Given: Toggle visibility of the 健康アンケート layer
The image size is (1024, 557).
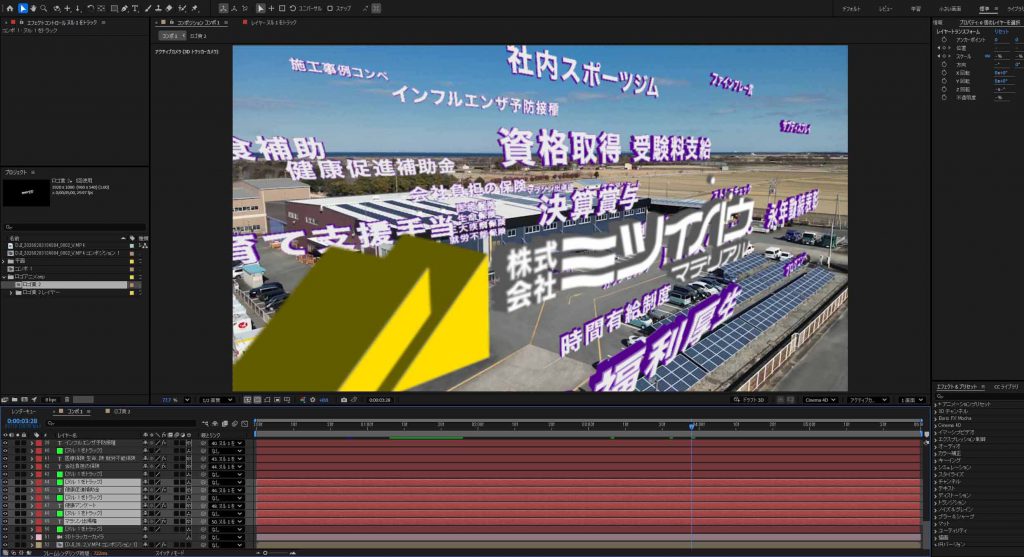Looking at the screenshot, I should (x=5, y=506).
